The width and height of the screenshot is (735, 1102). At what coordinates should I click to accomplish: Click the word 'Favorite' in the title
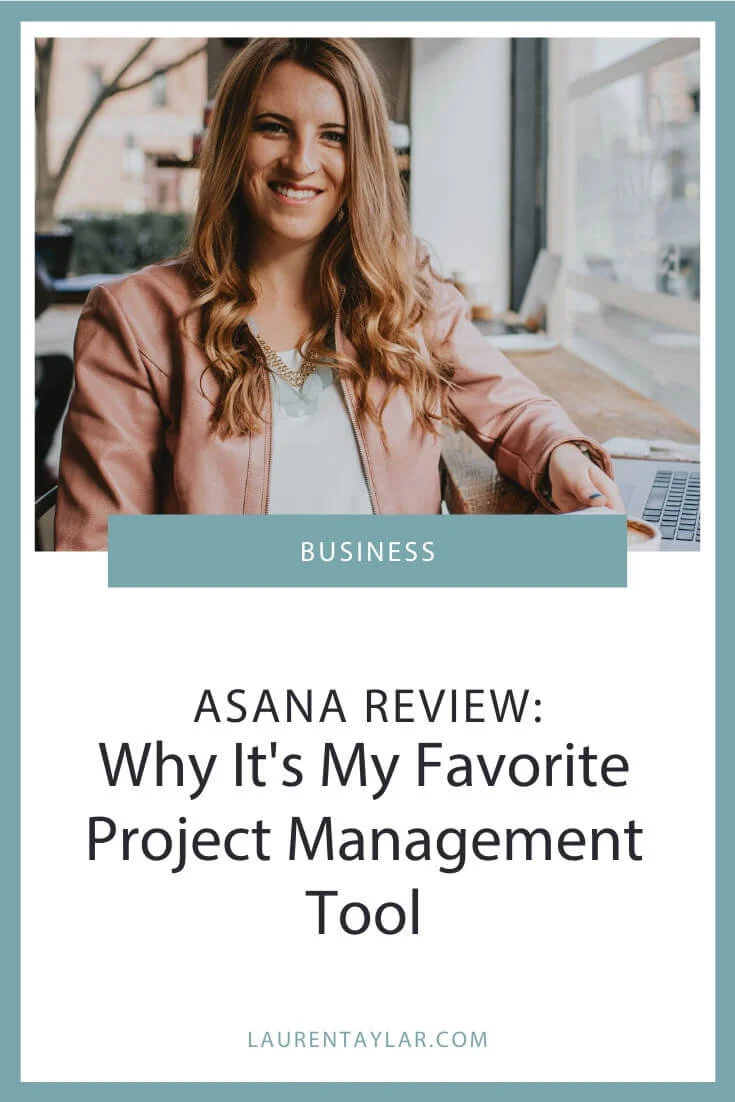[x=522, y=766]
